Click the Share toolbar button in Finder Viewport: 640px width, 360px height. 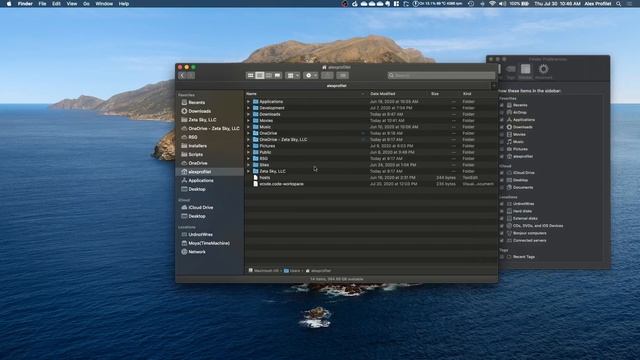(x=327, y=76)
